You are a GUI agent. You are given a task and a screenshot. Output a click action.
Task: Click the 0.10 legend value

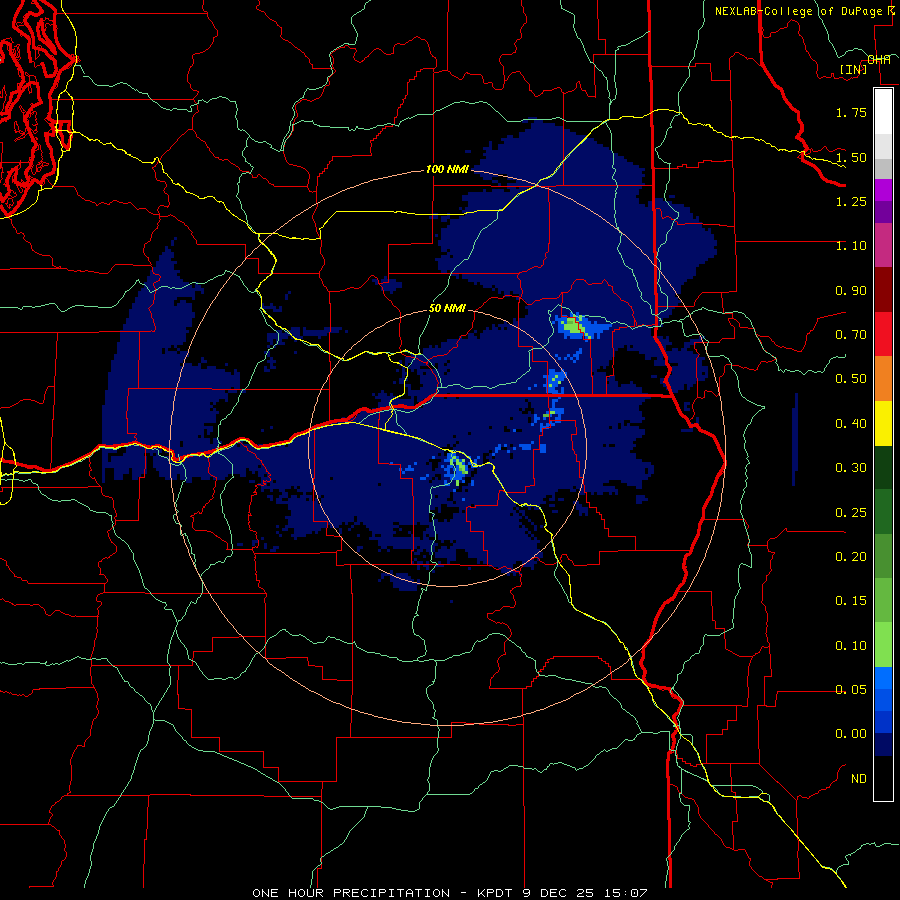[851, 646]
